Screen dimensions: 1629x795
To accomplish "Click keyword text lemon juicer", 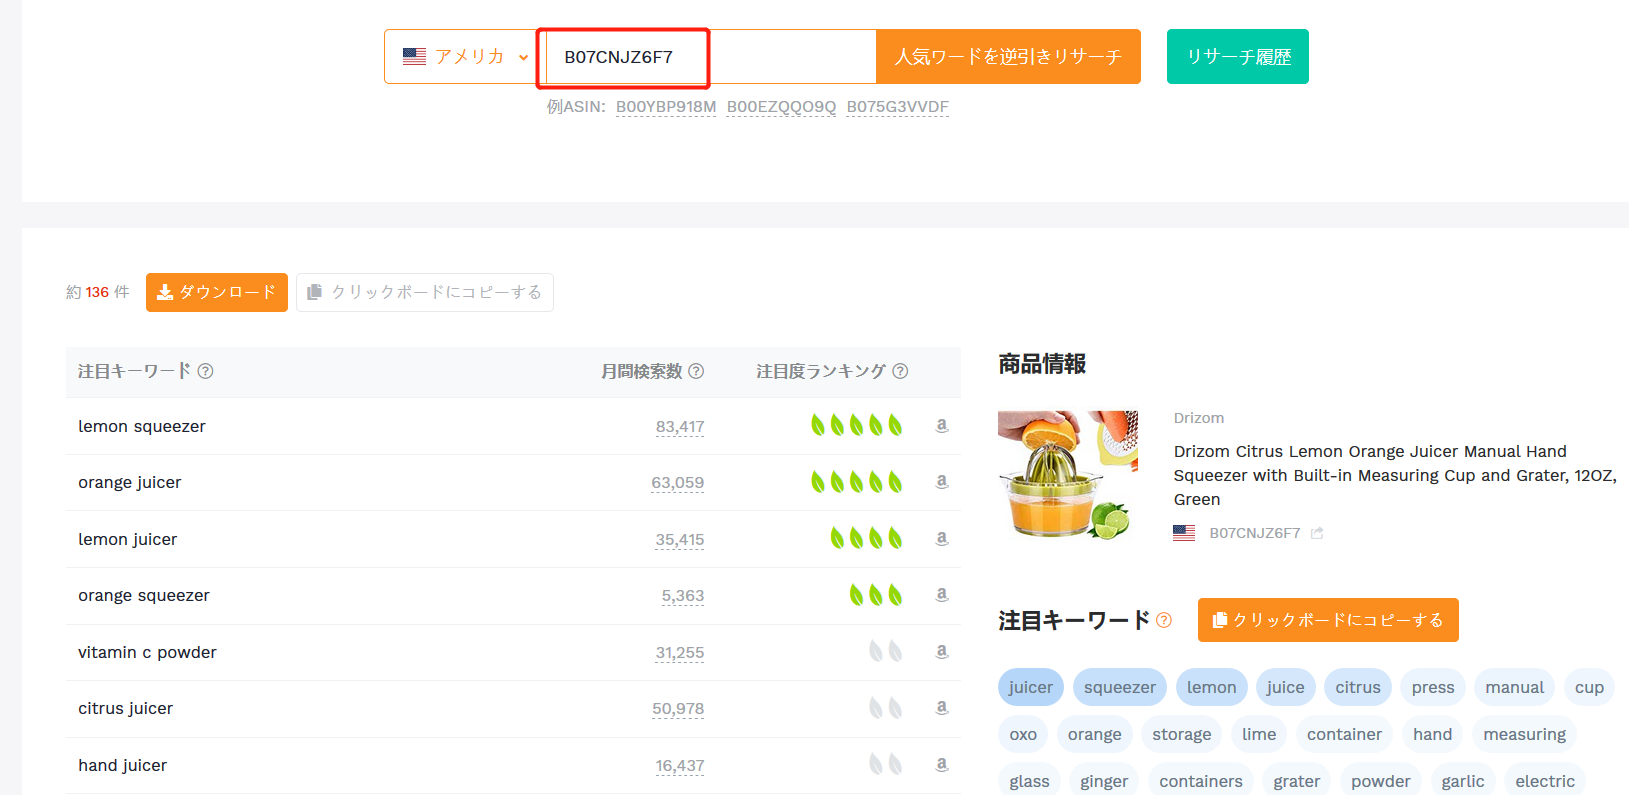I will (x=128, y=539).
